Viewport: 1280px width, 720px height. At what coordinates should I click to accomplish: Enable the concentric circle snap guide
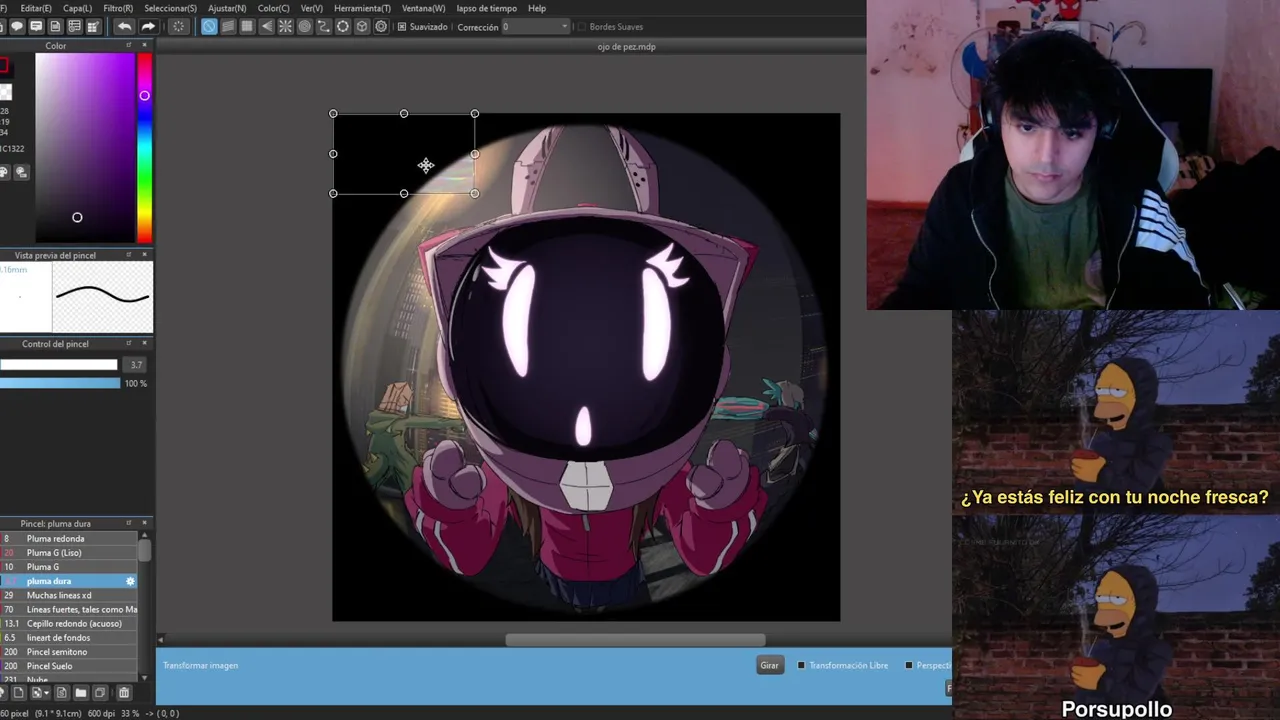click(x=304, y=27)
